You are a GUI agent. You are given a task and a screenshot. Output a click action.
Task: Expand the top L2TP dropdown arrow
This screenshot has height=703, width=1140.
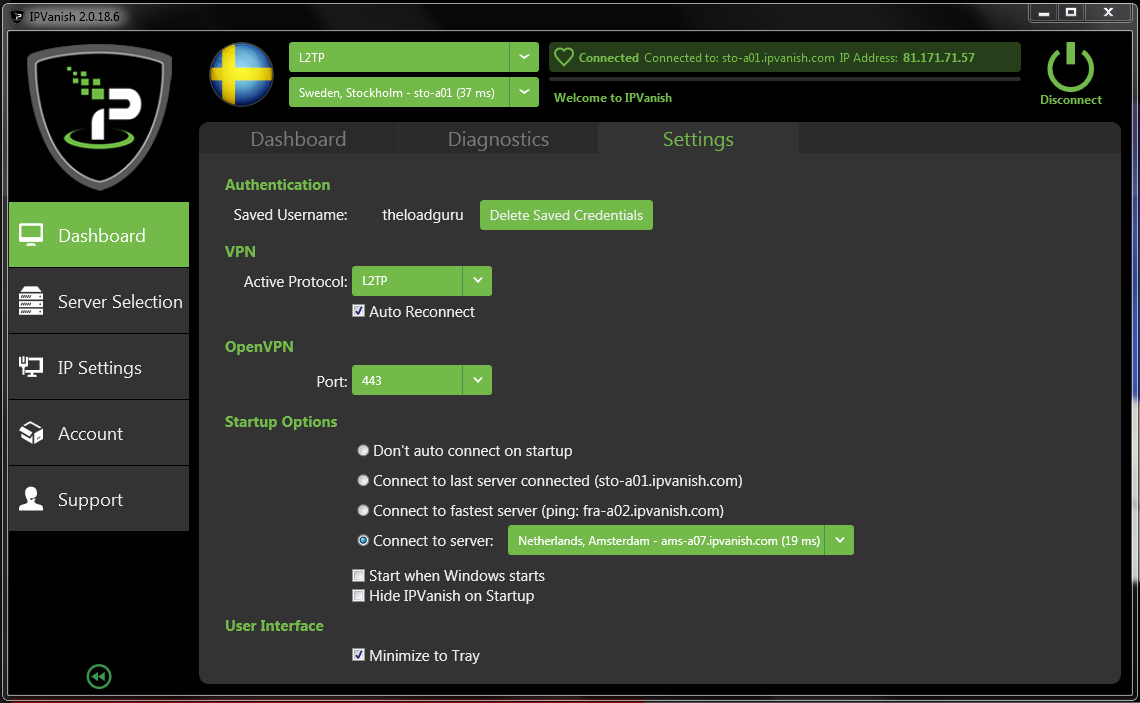click(x=524, y=57)
